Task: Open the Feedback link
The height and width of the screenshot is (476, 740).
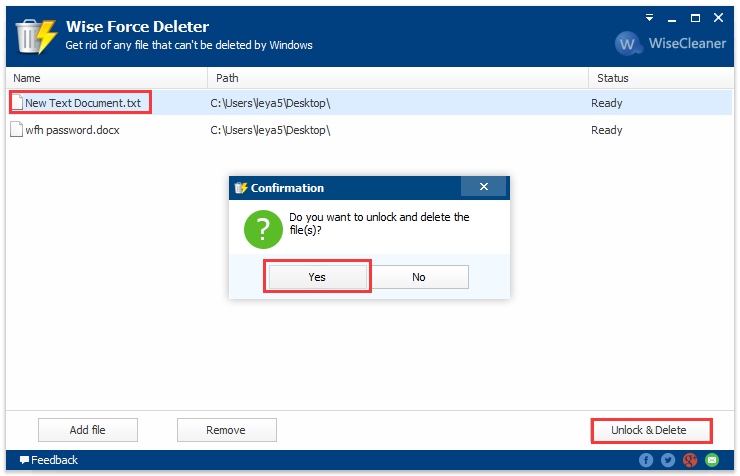Action: click(x=49, y=460)
